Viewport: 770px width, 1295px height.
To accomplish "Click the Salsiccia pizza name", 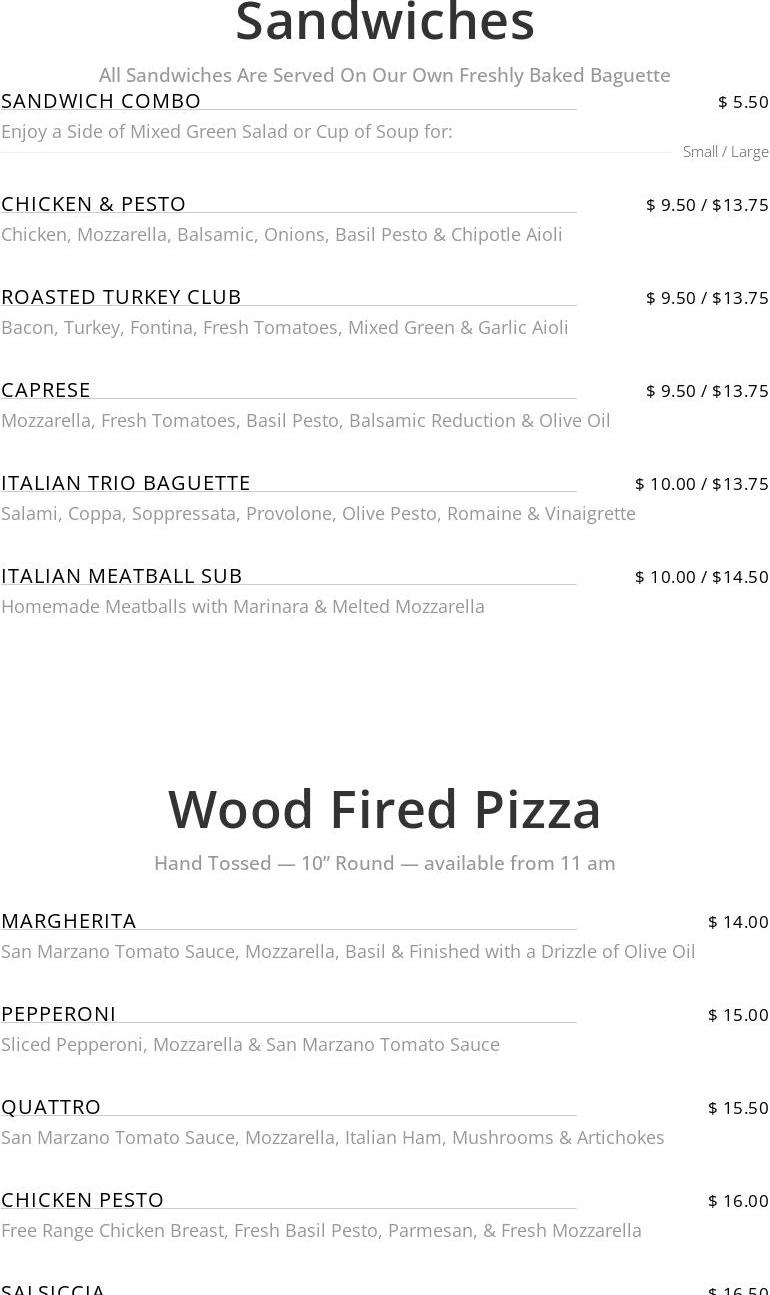I will (x=53, y=1289).
